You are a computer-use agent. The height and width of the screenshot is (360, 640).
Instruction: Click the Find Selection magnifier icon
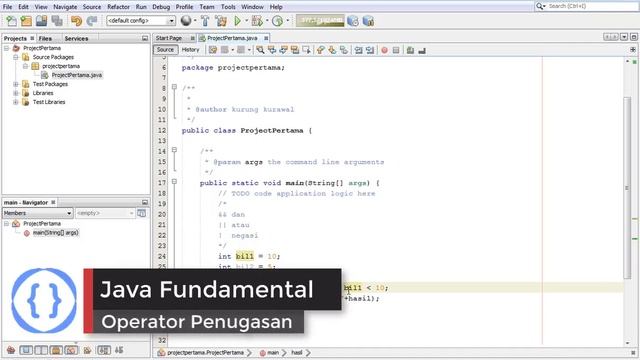pyautogui.click(x=260, y=50)
